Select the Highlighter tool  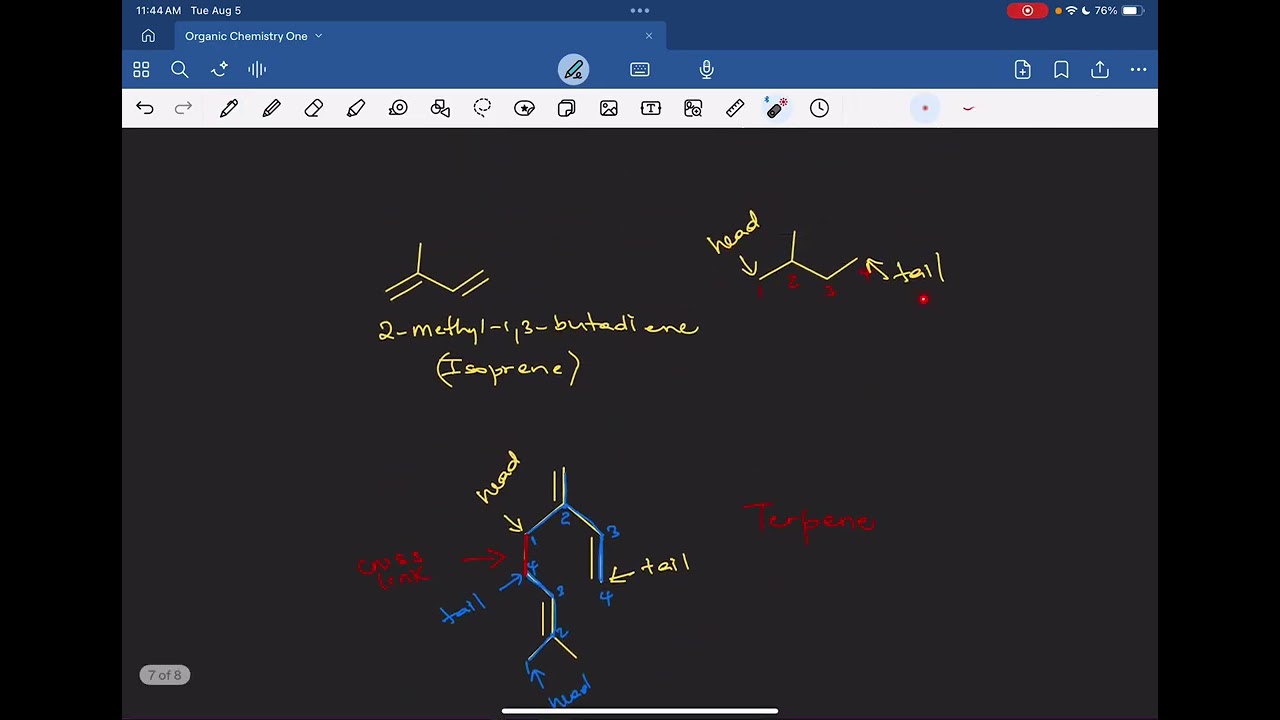coord(356,108)
